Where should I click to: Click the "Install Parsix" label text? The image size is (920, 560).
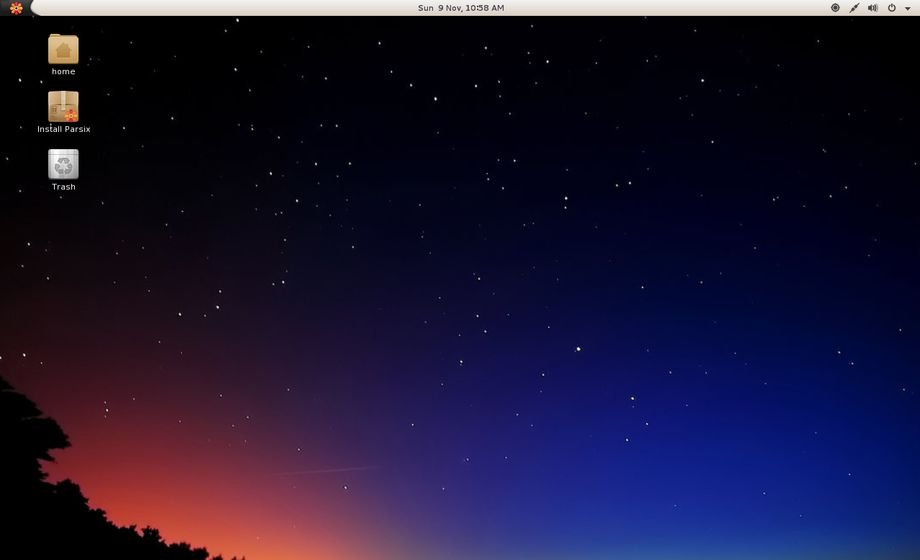[x=63, y=130]
